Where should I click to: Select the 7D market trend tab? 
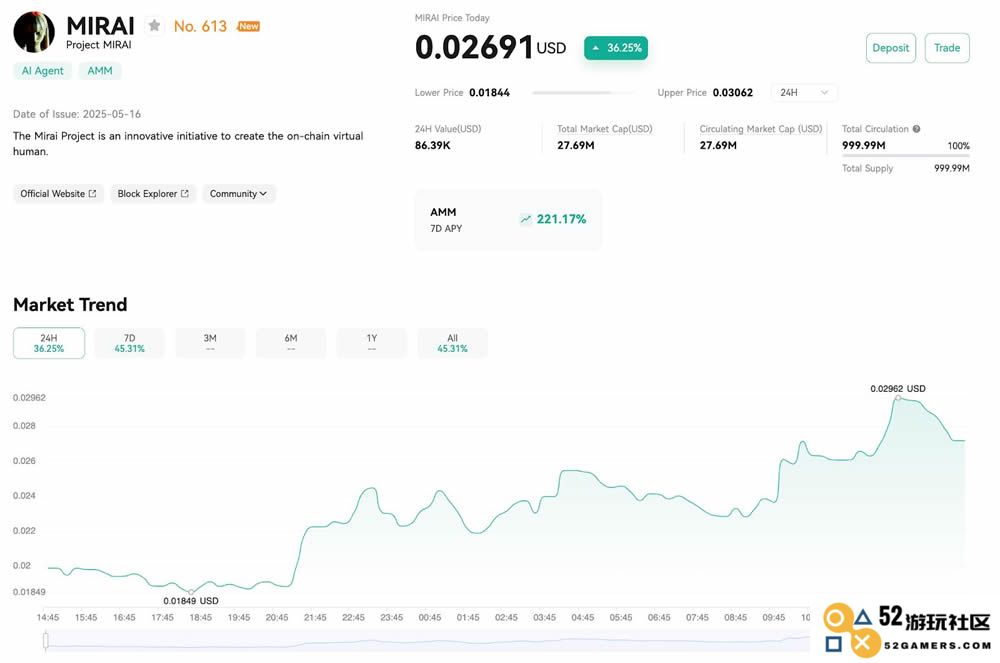click(x=129, y=343)
